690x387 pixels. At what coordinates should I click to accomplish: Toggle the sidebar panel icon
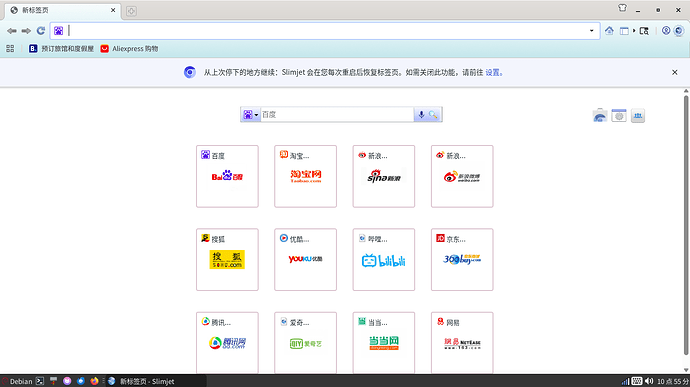tap(624, 31)
